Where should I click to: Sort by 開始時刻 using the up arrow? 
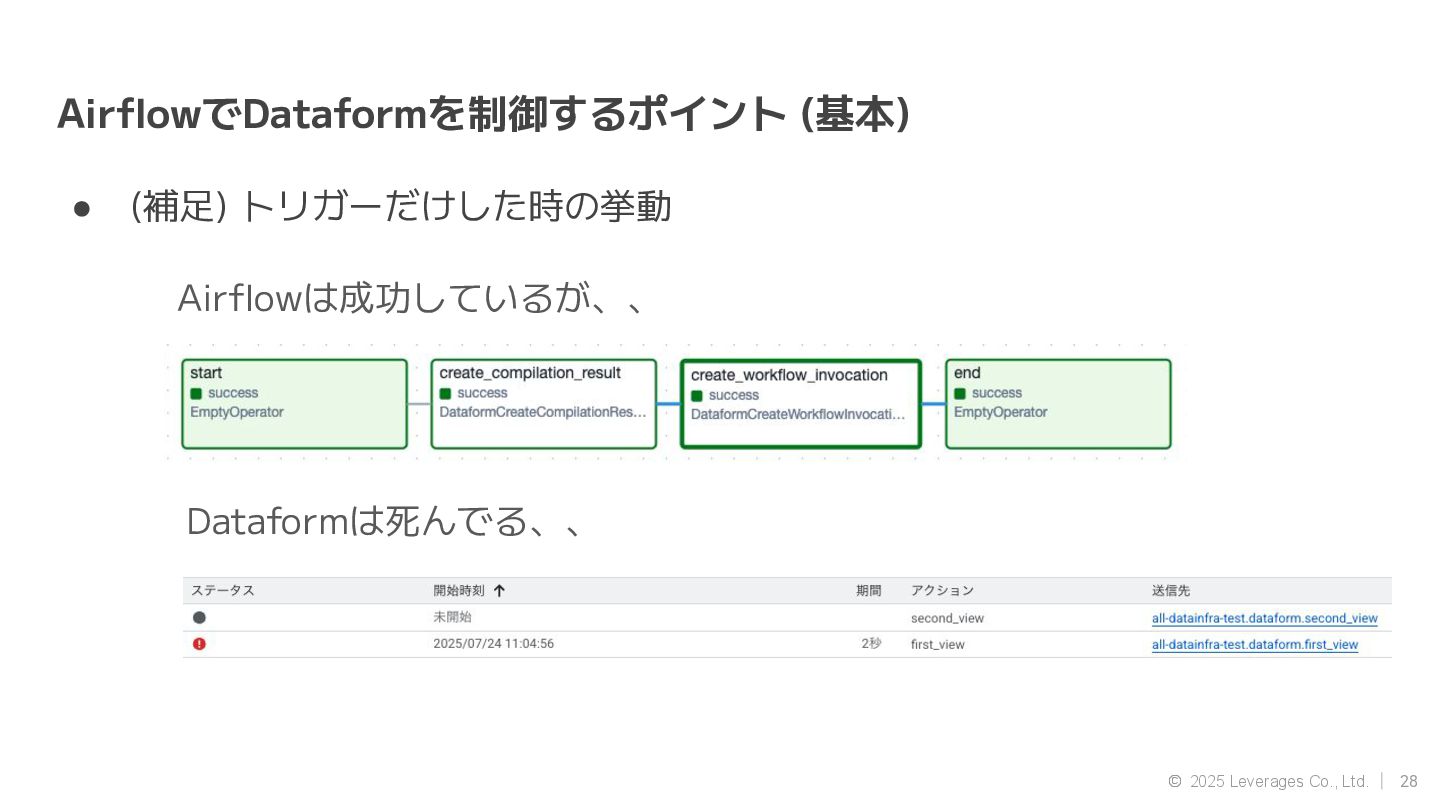click(x=499, y=590)
